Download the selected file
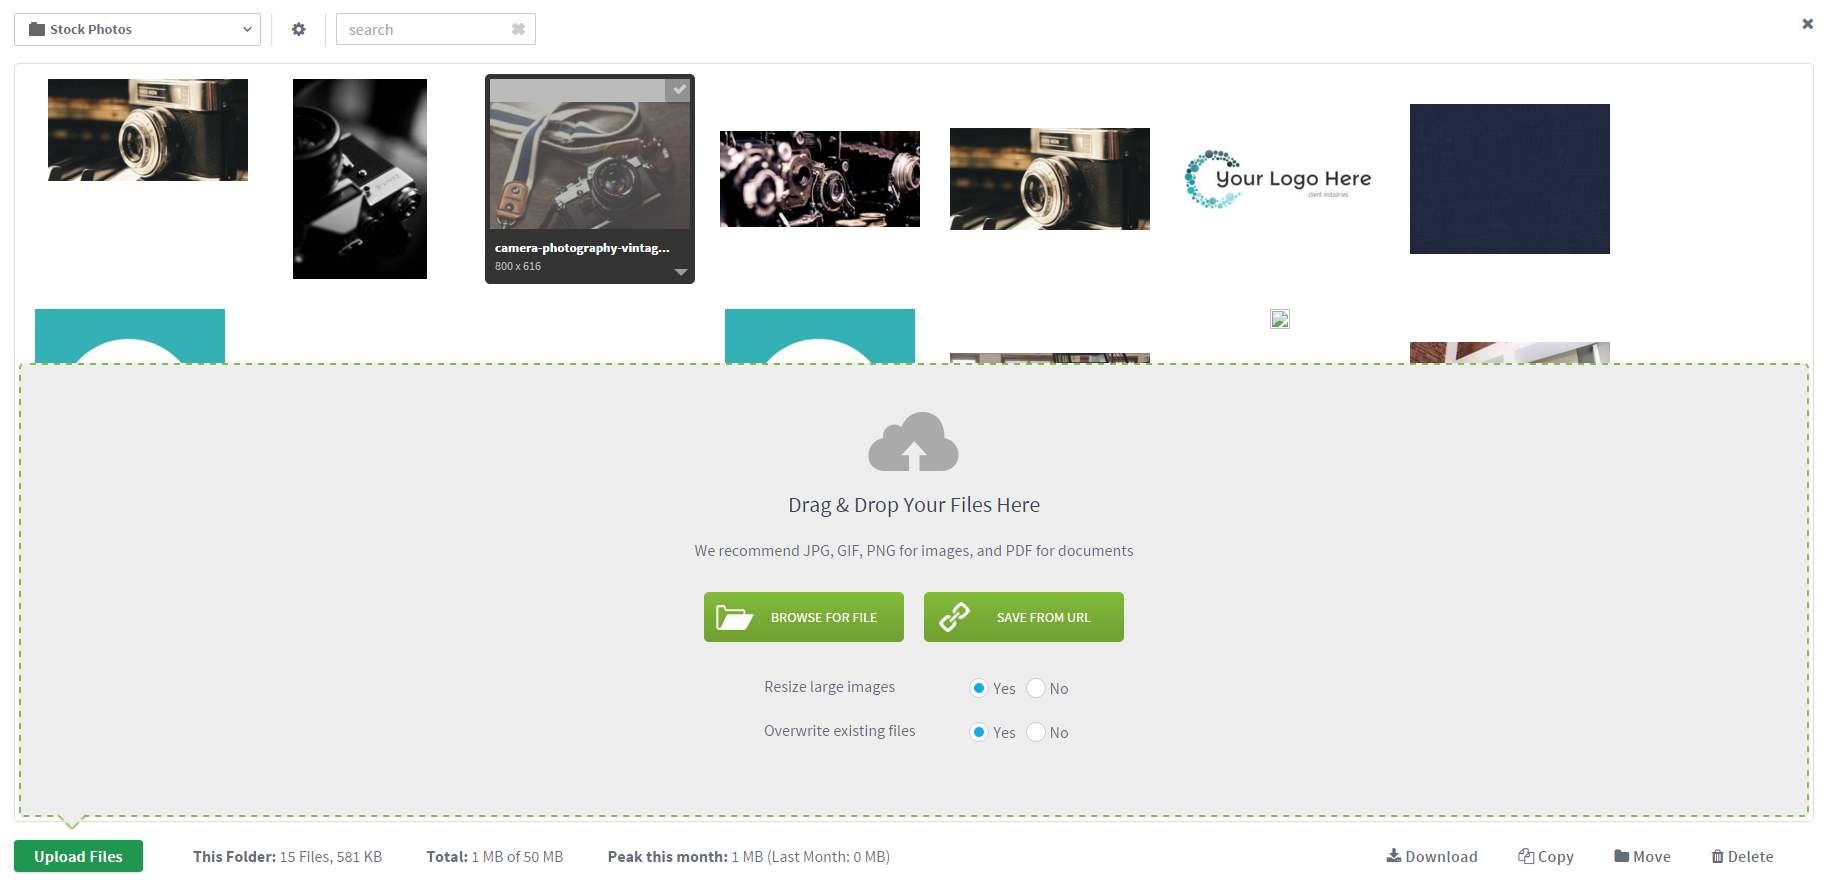Screen dimensions: 1828x886 click(1432, 856)
